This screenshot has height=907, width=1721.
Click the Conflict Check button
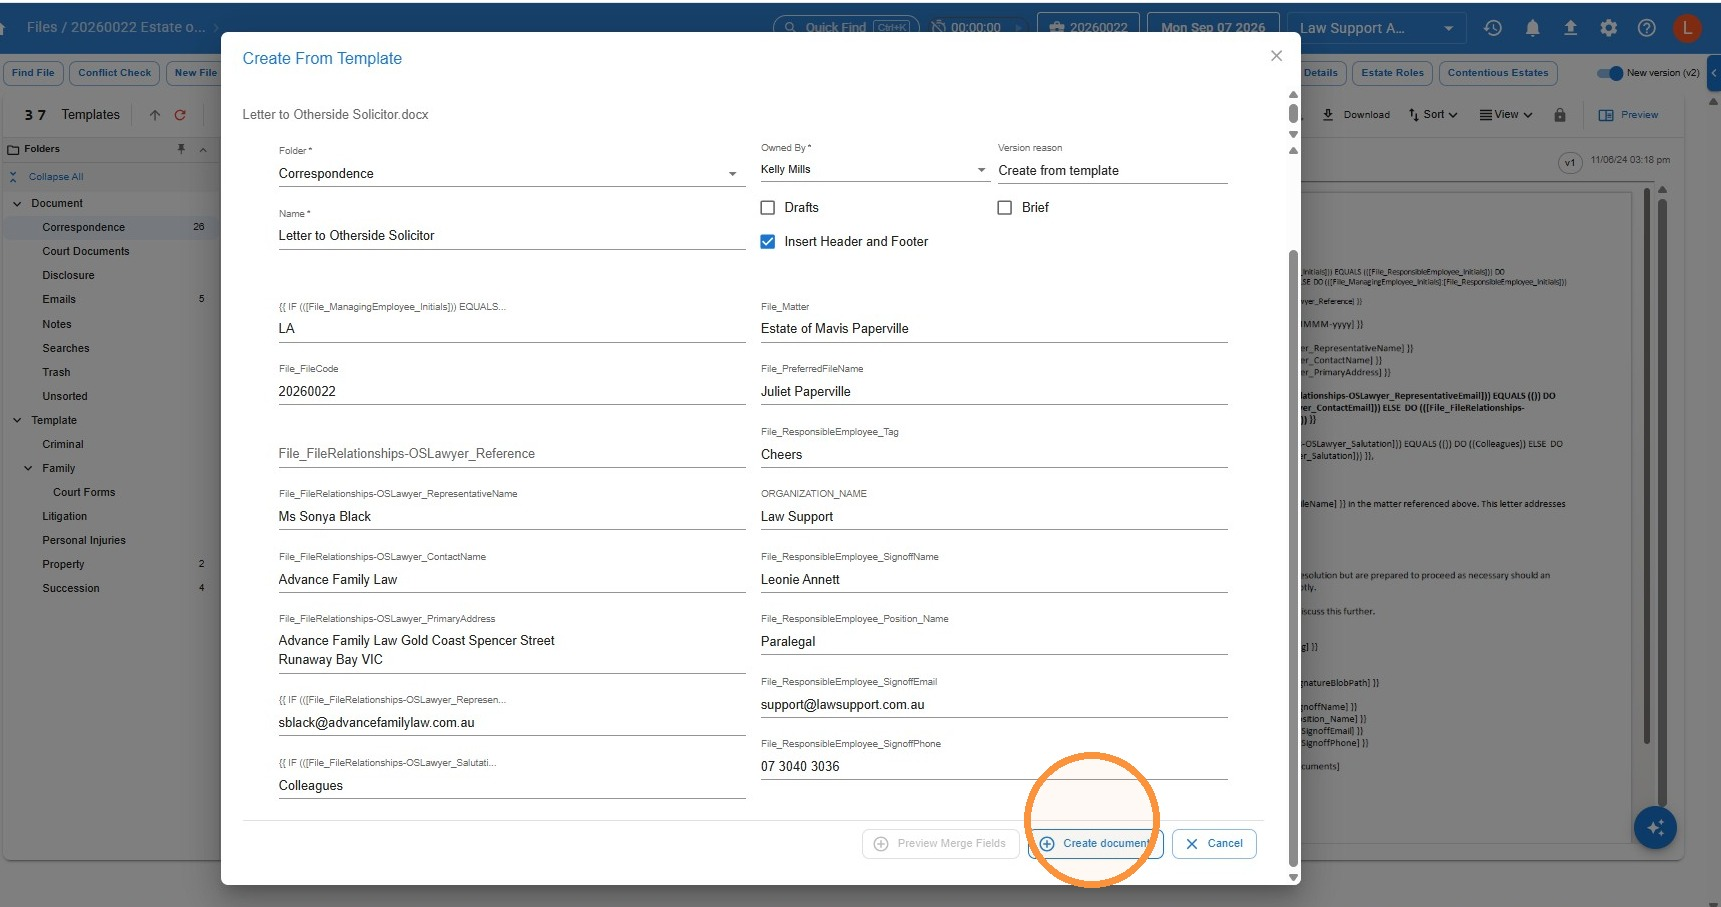(x=115, y=73)
